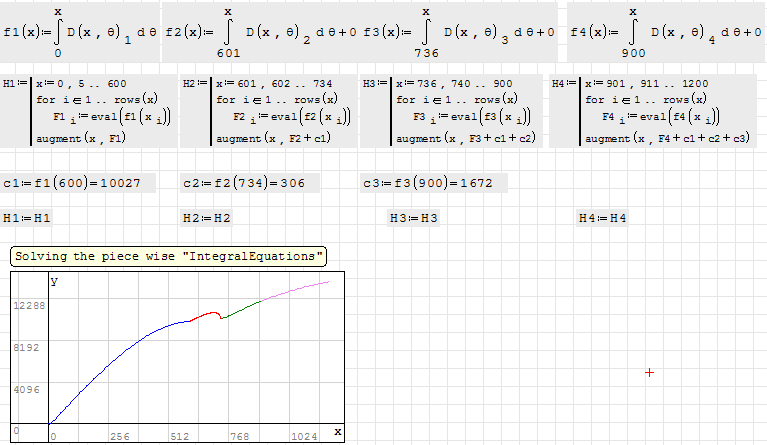This screenshot has height=445, width=767.
Task: Select the H2:=H2 assignment
Action: (x=207, y=218)
